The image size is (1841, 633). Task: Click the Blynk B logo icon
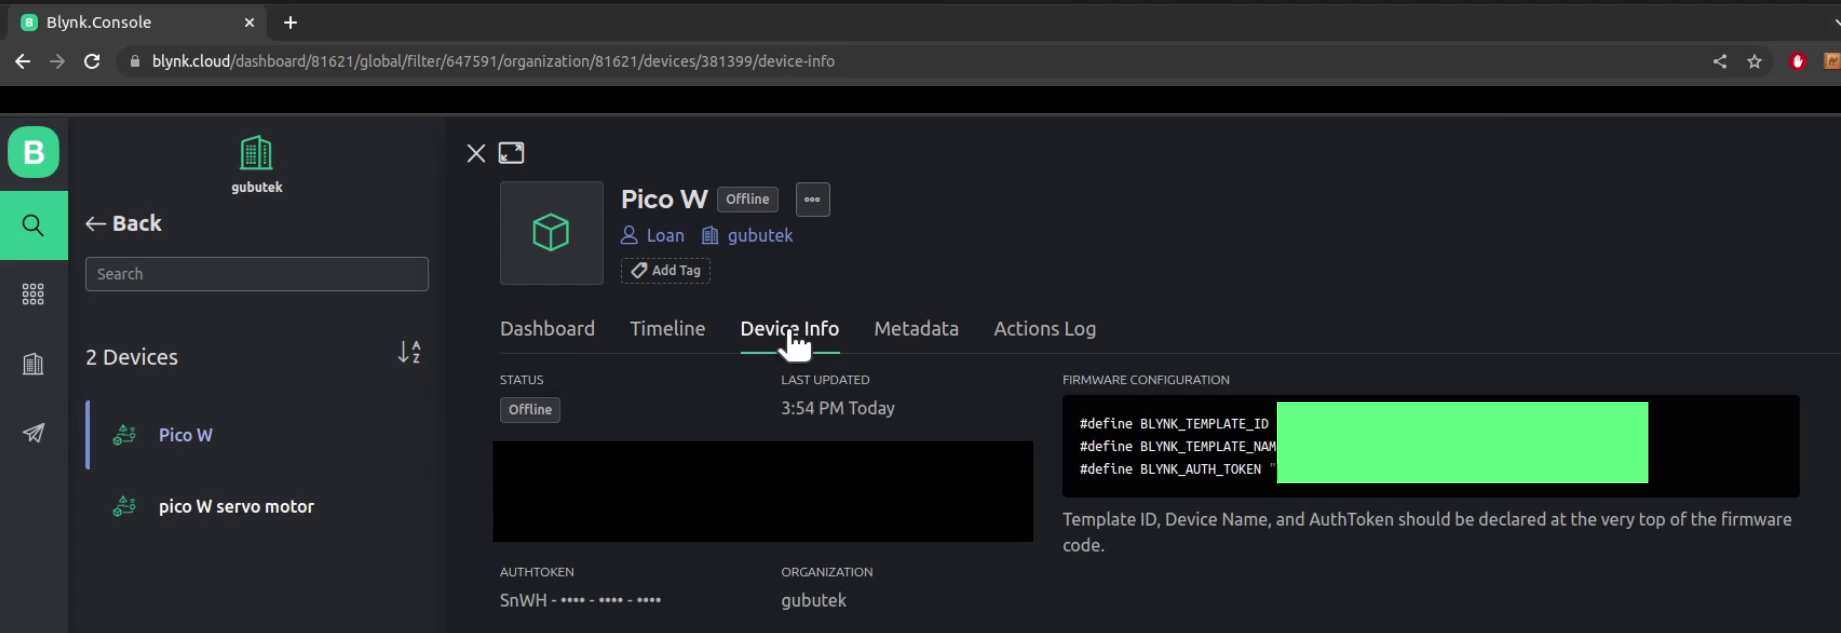[x=34, y=152]
